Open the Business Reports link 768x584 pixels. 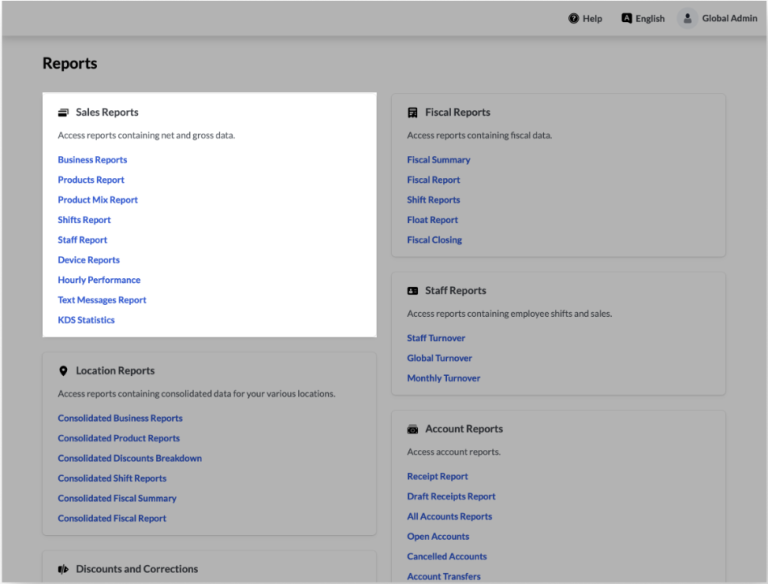pyautogui.click(x=92, y=160)
